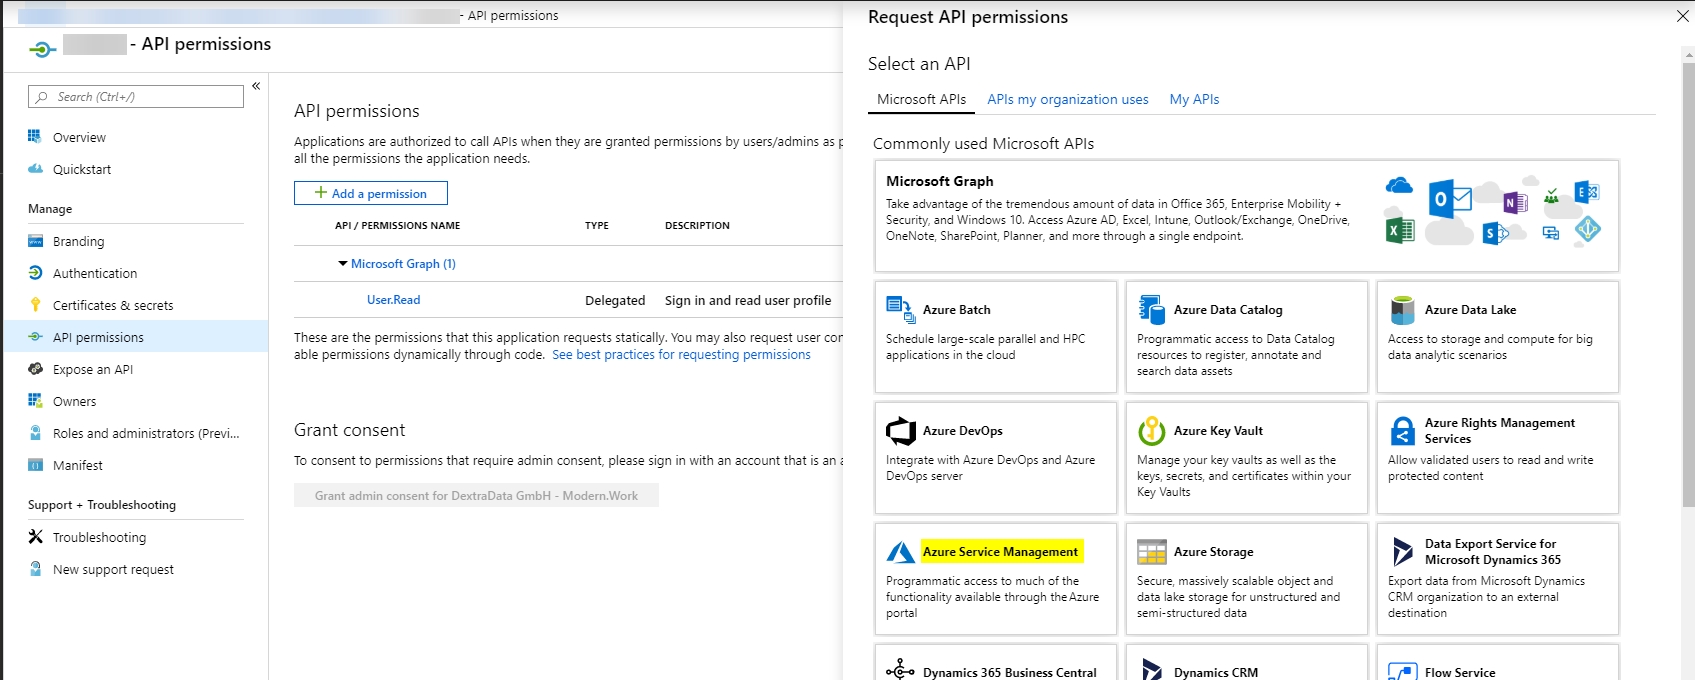Click the Add a permission button
Image resolution: width=1695 pixels, height=680 pixels.
(x=371, y=193)
